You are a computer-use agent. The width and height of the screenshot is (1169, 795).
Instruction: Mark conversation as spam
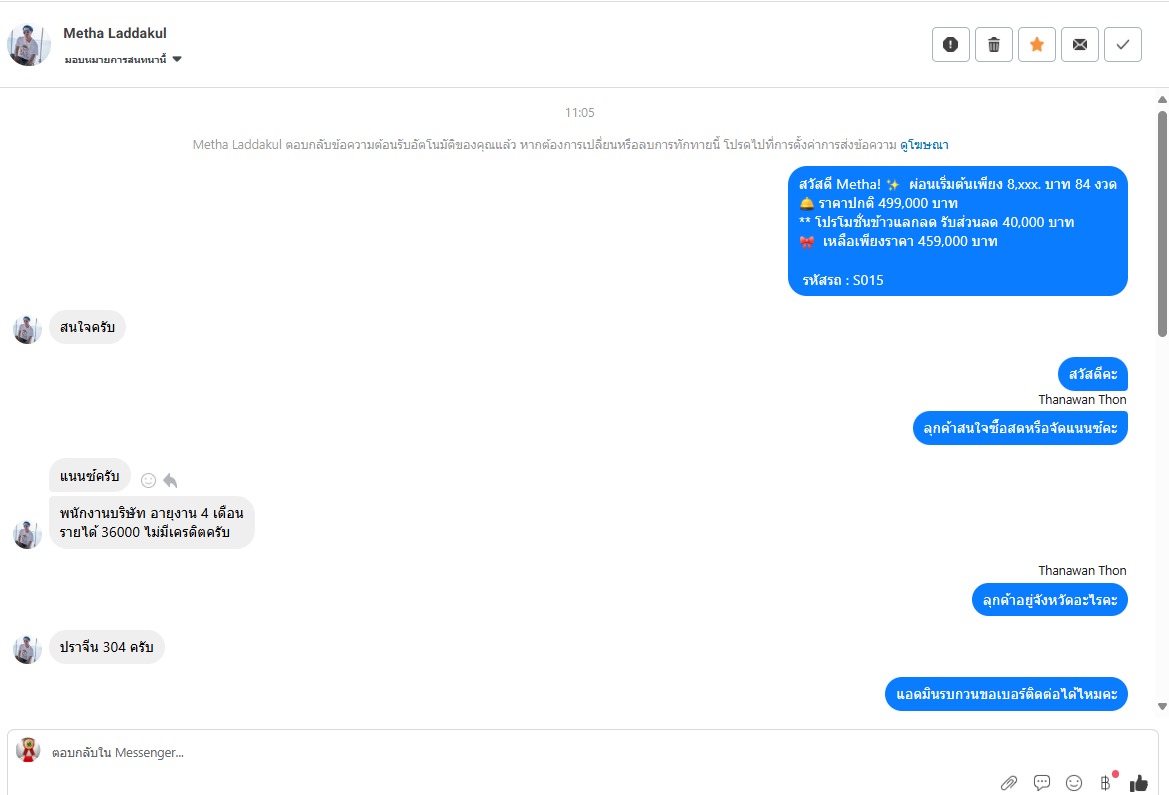950,44
